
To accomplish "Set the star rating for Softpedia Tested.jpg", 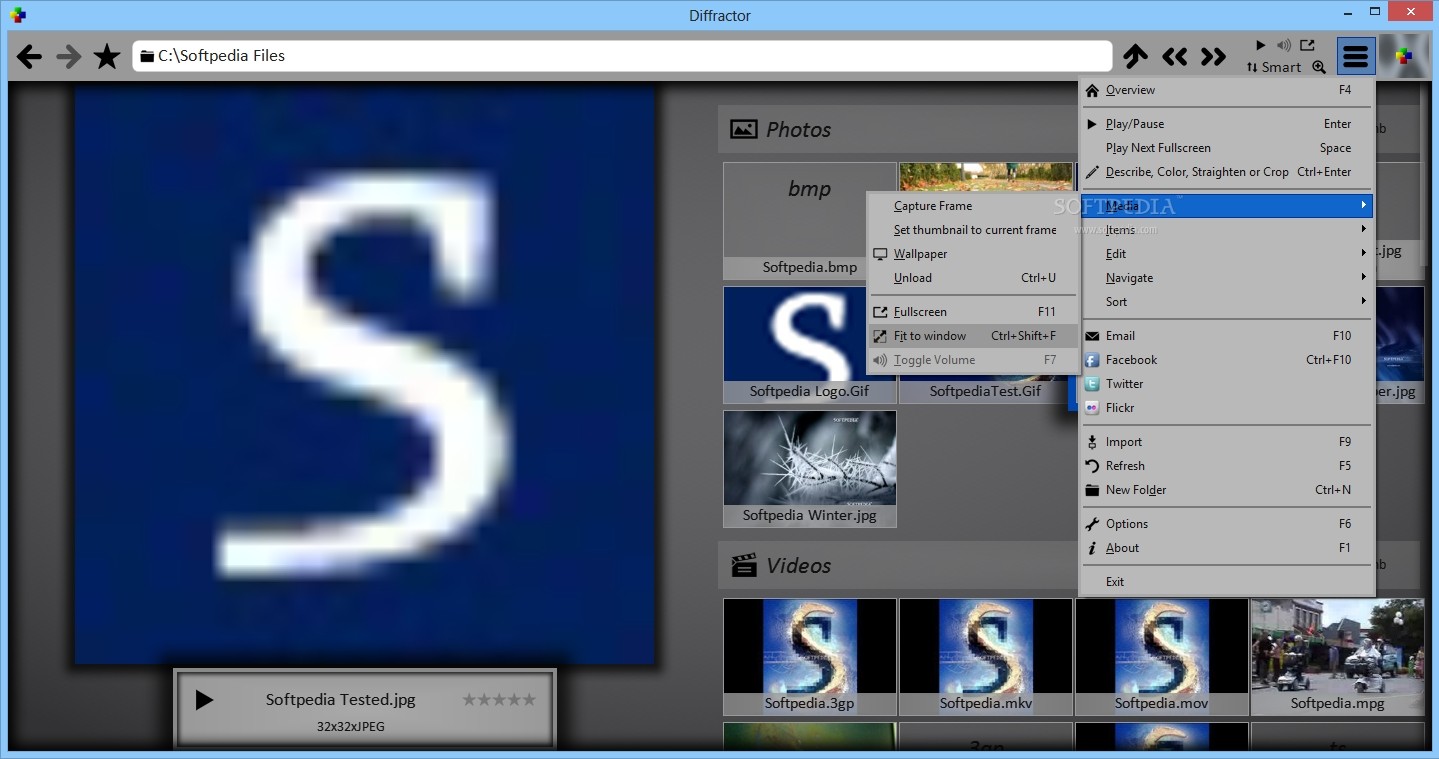I will 499,700.
